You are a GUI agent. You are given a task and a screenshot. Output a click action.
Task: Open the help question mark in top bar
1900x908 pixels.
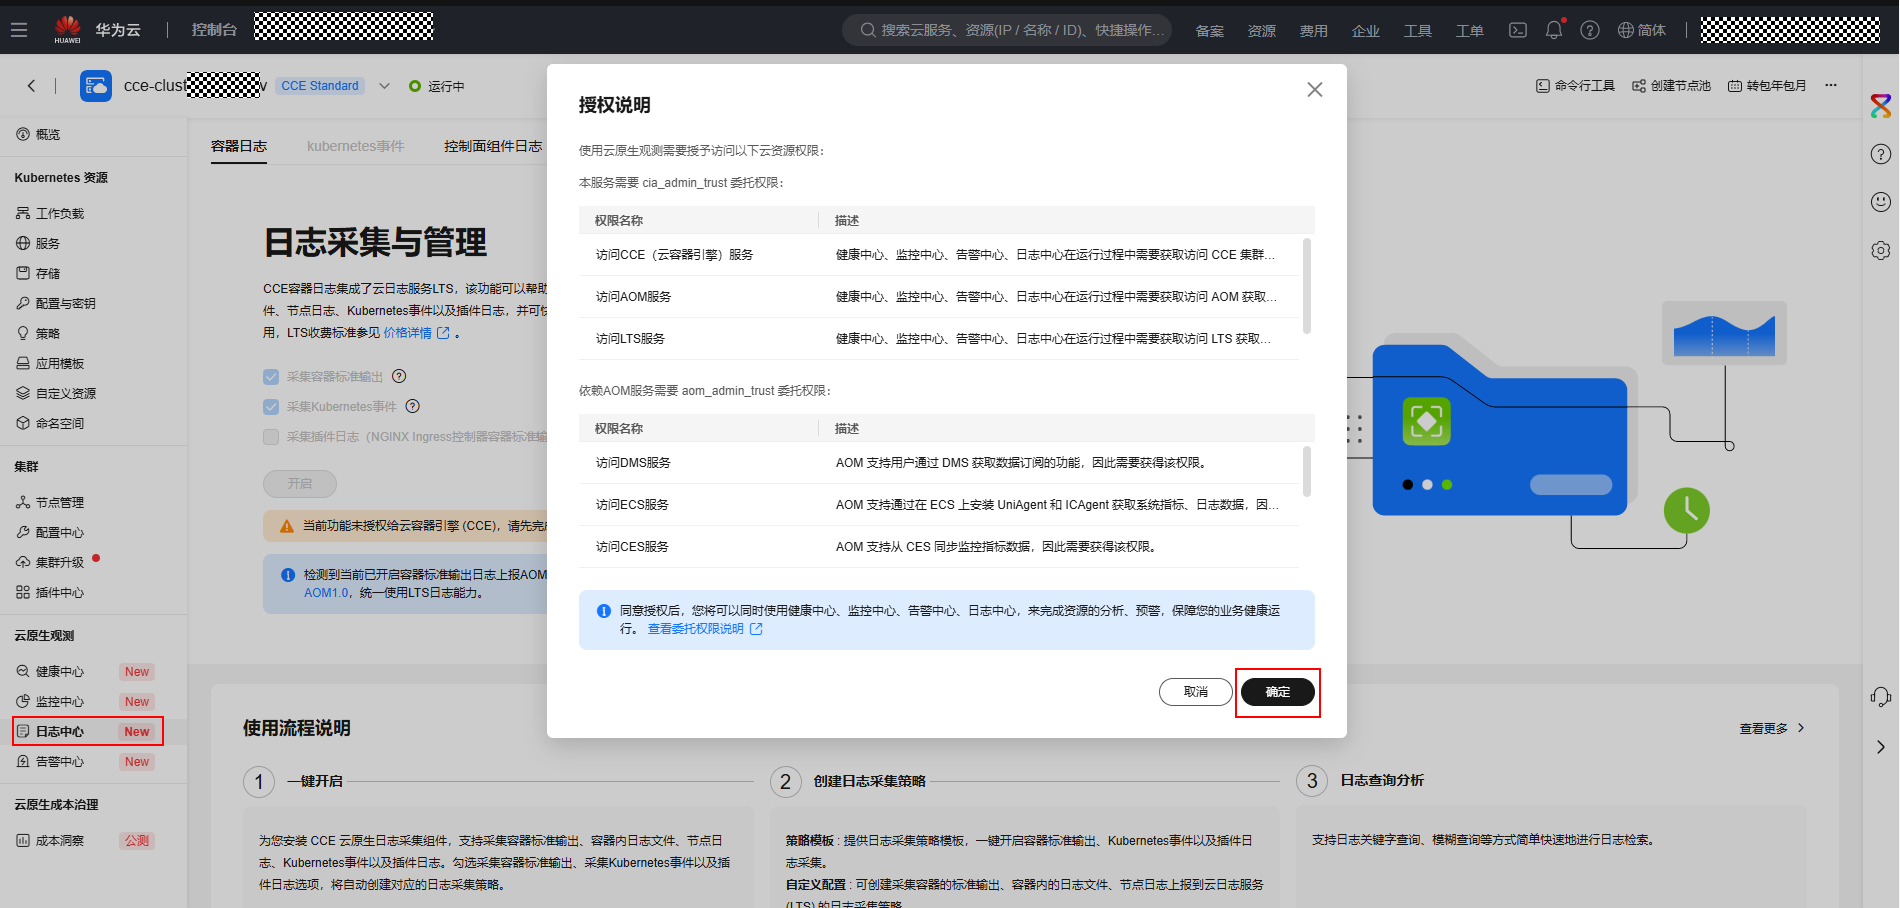click(x=1590, y=30)
